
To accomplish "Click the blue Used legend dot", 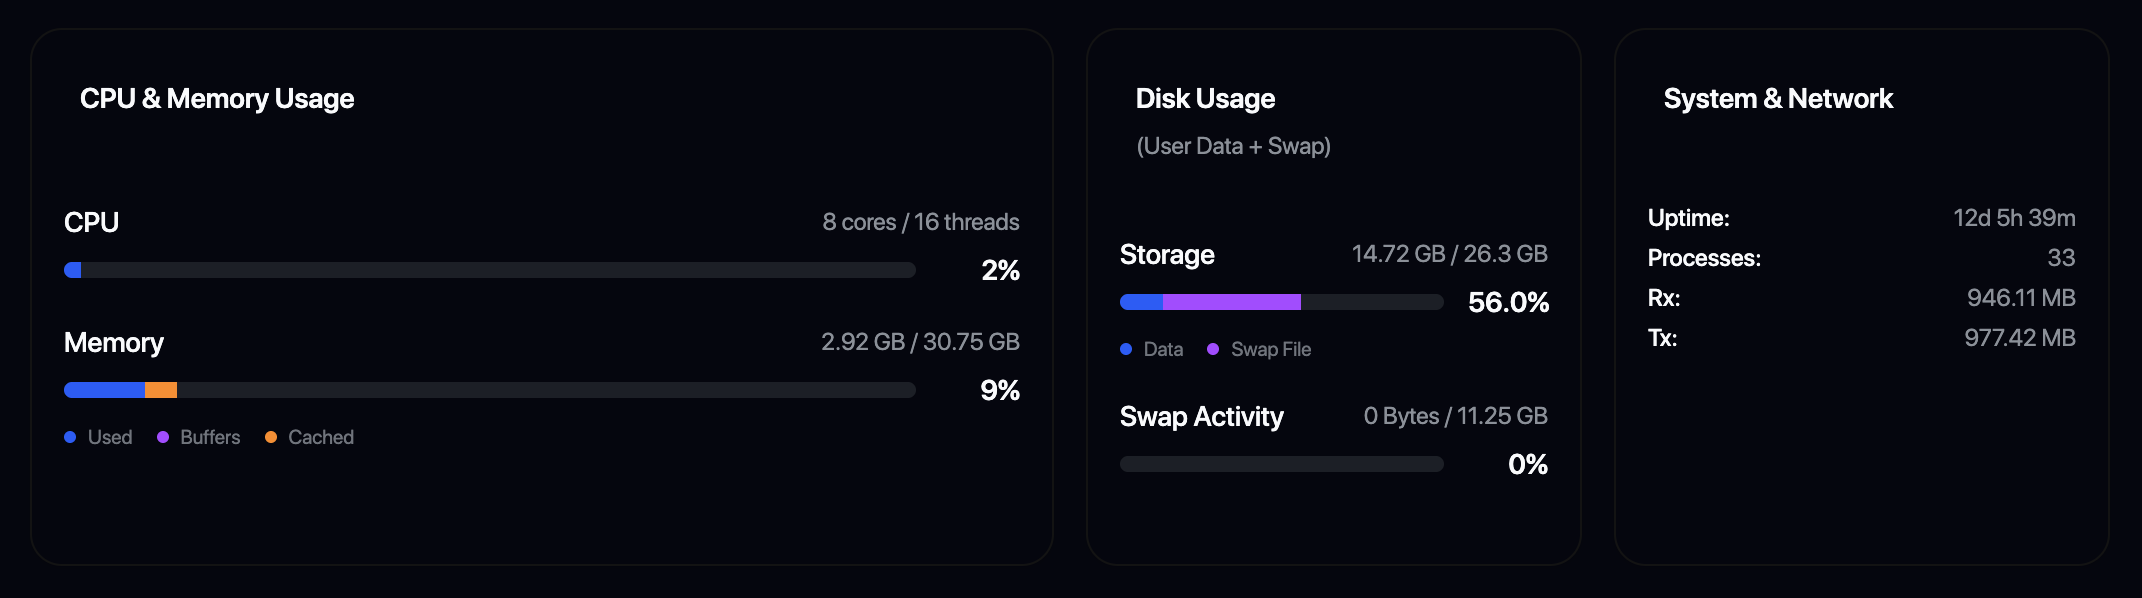I will tap(70, 437).
